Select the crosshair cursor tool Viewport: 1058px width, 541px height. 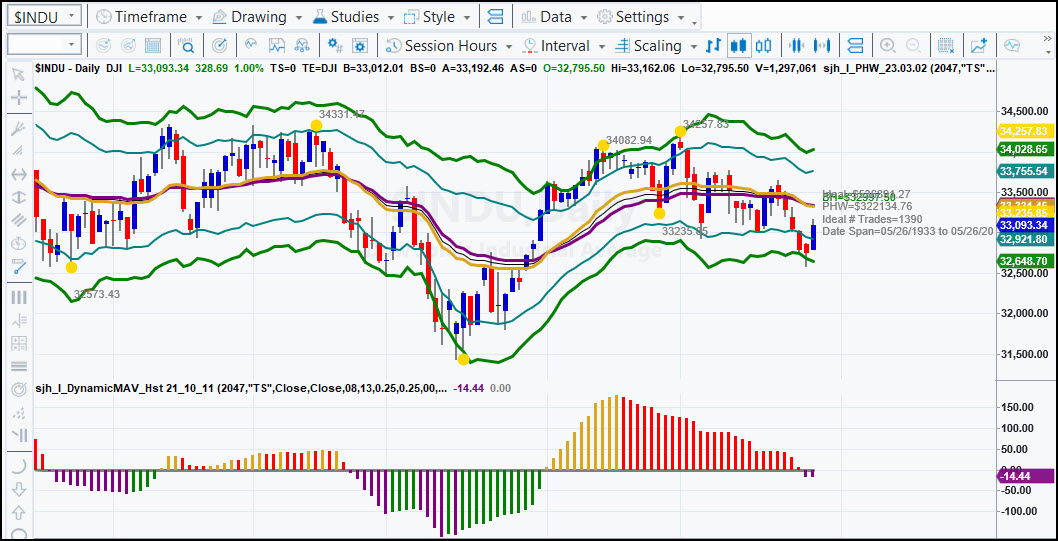point(18,98)
